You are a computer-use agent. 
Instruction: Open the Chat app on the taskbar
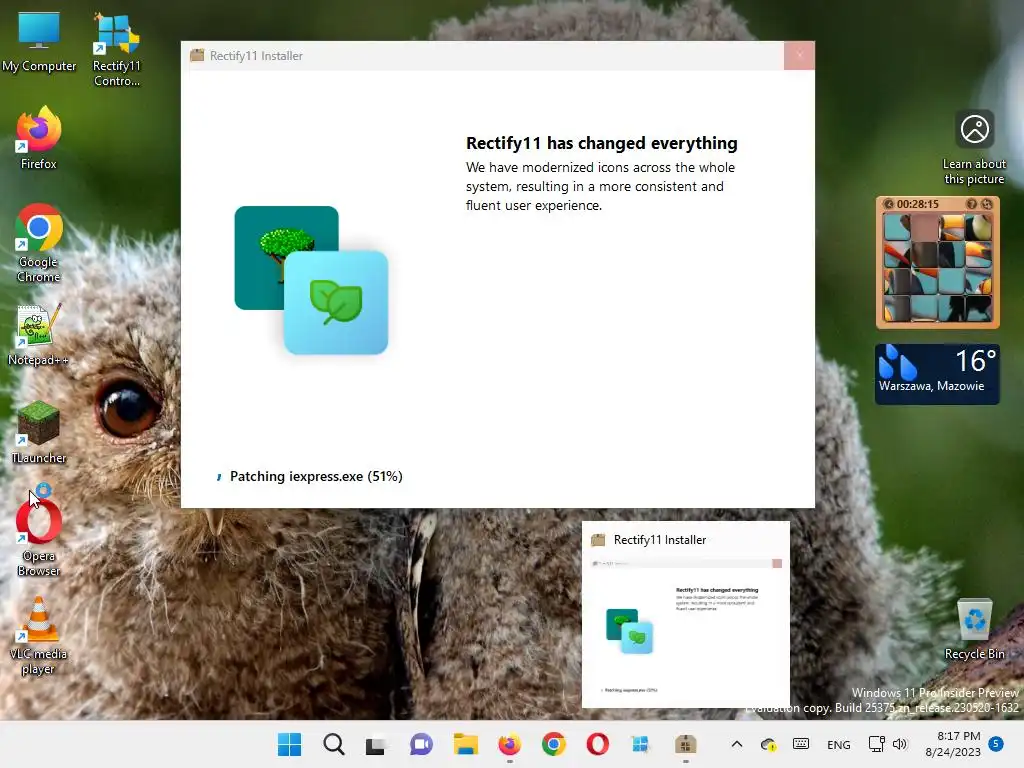click(421, 744)
